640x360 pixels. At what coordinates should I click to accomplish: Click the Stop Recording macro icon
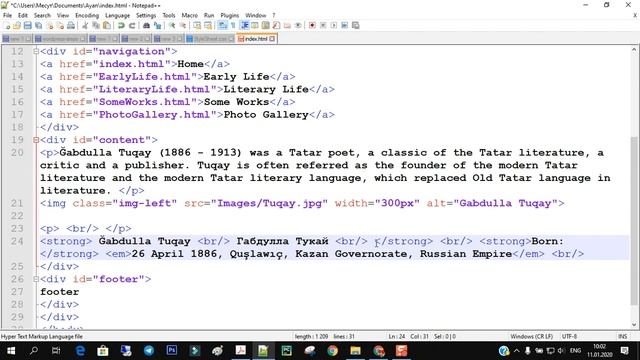[x=323, y=25]
